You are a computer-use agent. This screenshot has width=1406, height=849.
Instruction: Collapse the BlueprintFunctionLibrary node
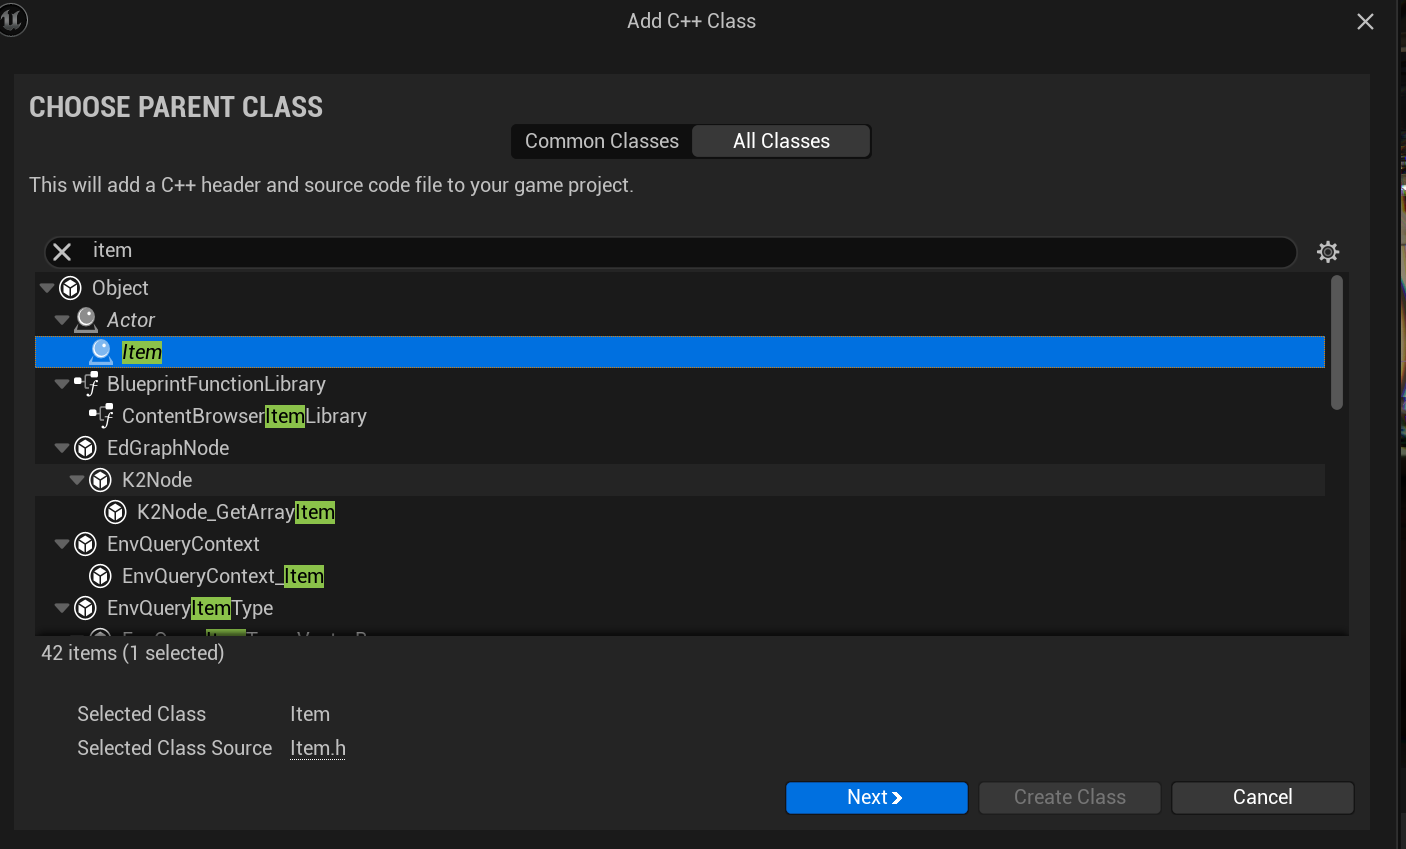[62, 384]
